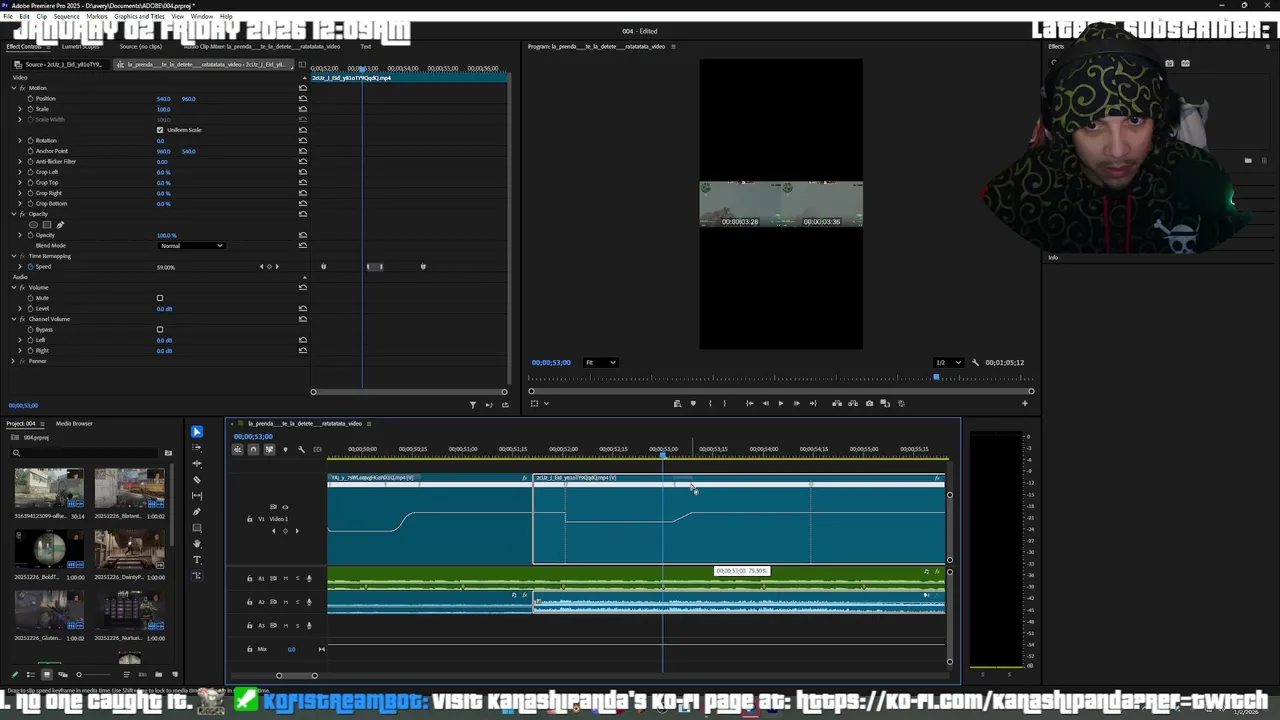Toggle lock on V1 track
1280x720 pixels.
pos(249,519)
